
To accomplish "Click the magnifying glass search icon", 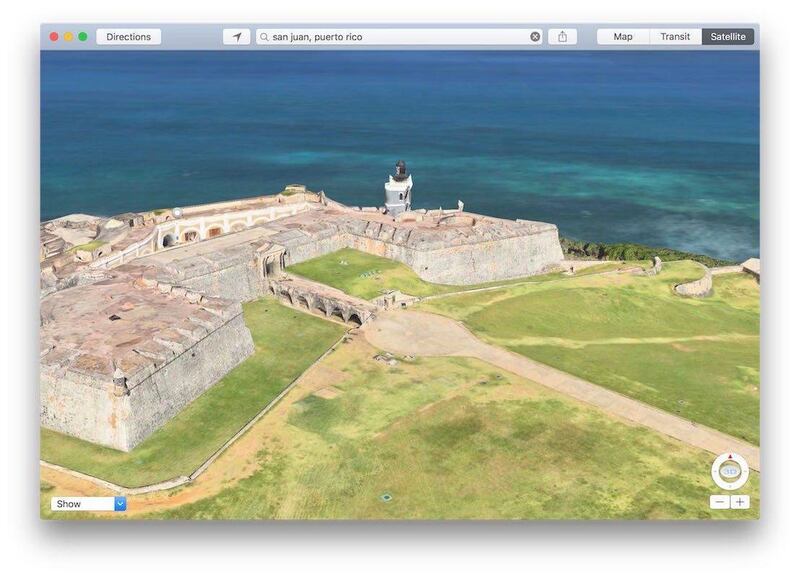I will coord(264,37).
